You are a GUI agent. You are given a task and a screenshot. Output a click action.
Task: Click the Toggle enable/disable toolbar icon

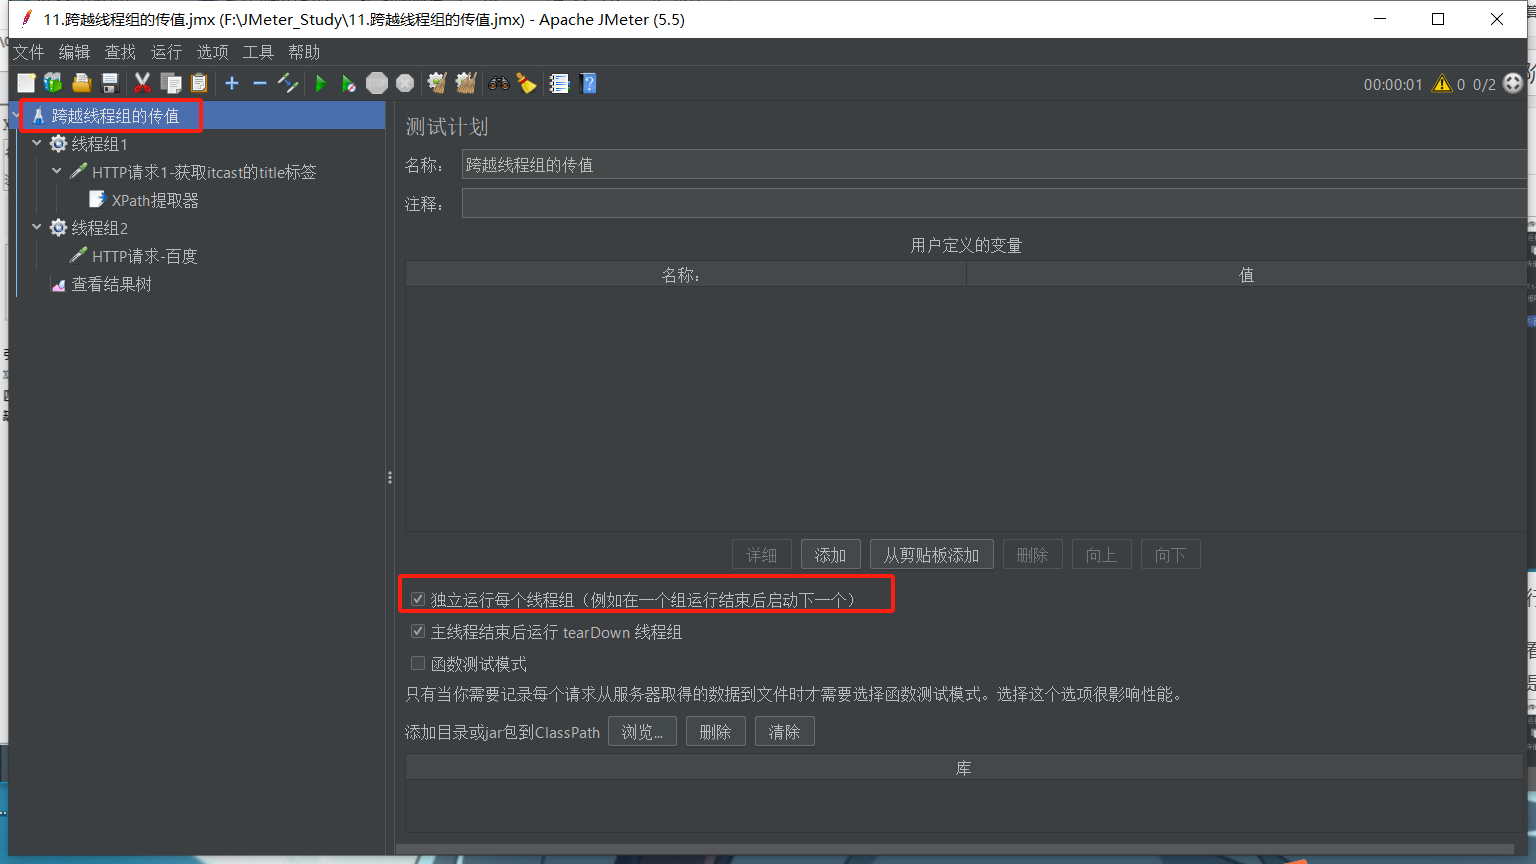coord(288,83)
